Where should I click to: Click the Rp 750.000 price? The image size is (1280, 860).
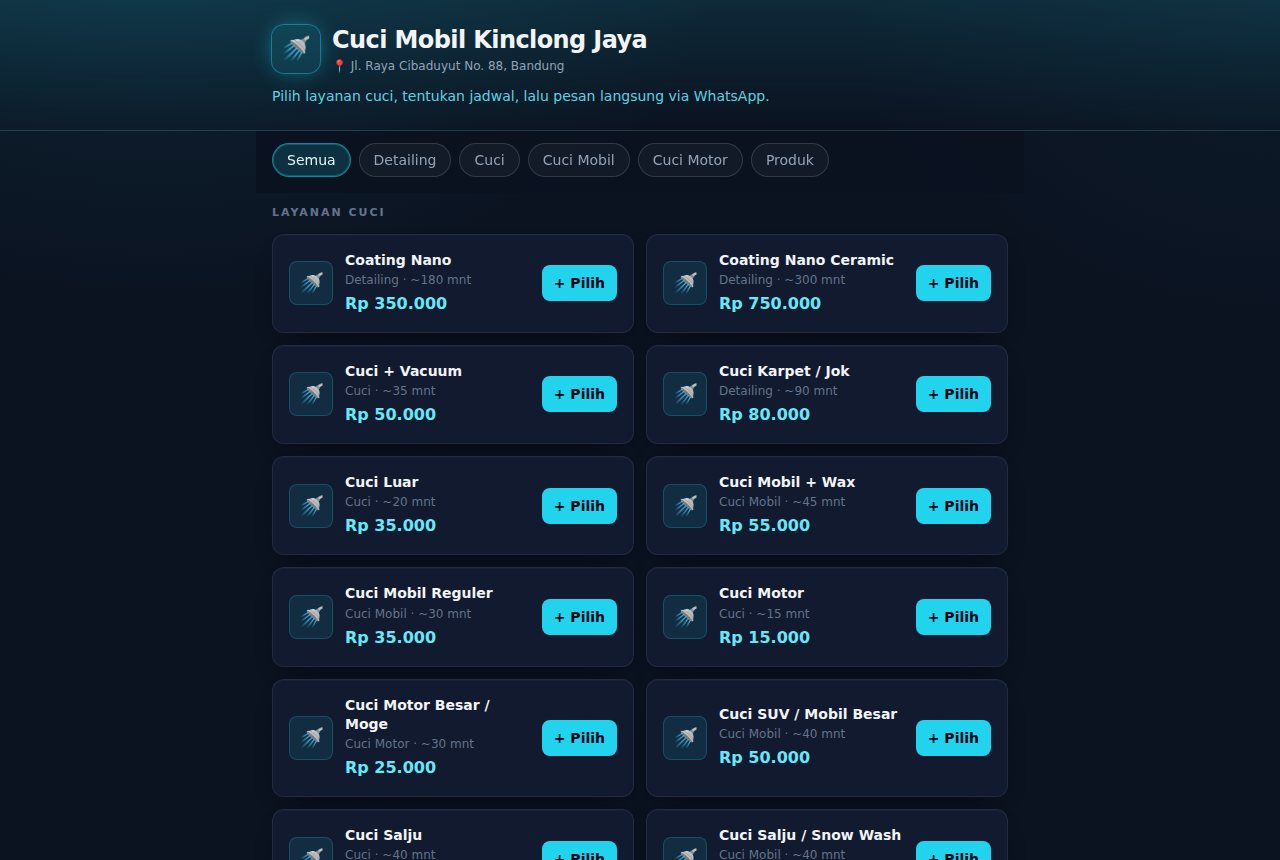(x=770, y=304)
